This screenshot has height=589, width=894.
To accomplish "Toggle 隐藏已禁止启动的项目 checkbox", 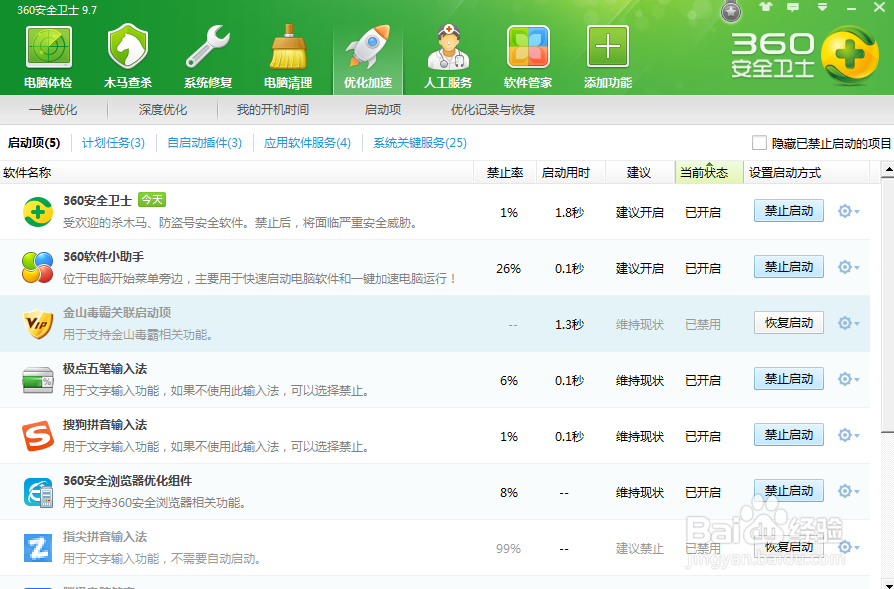I will [759, 143].
